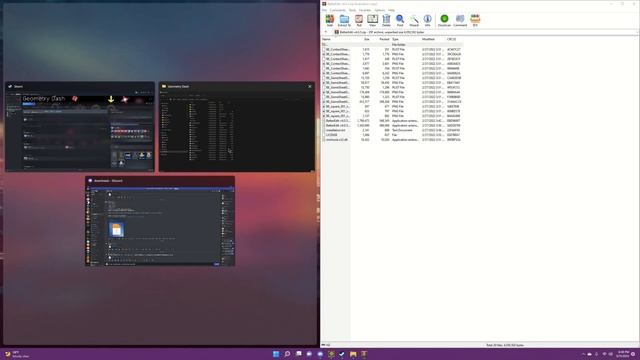Click the Steam icon on the taskbar

pyautogui.click(x=342, y=354)
